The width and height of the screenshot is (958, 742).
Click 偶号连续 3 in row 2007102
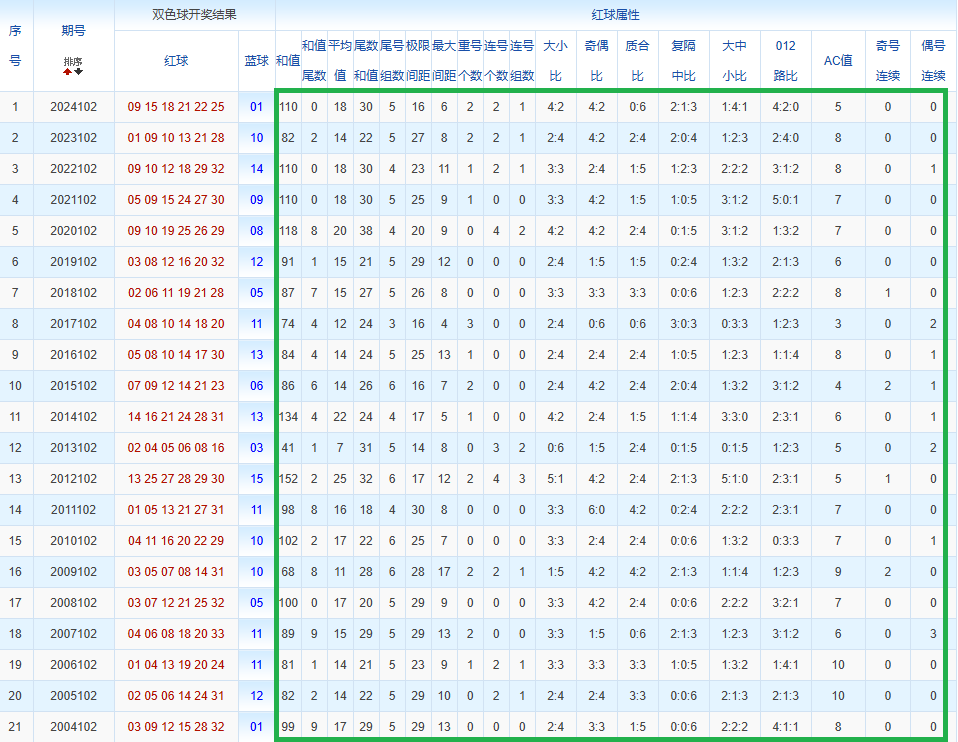tap(933, 634)
